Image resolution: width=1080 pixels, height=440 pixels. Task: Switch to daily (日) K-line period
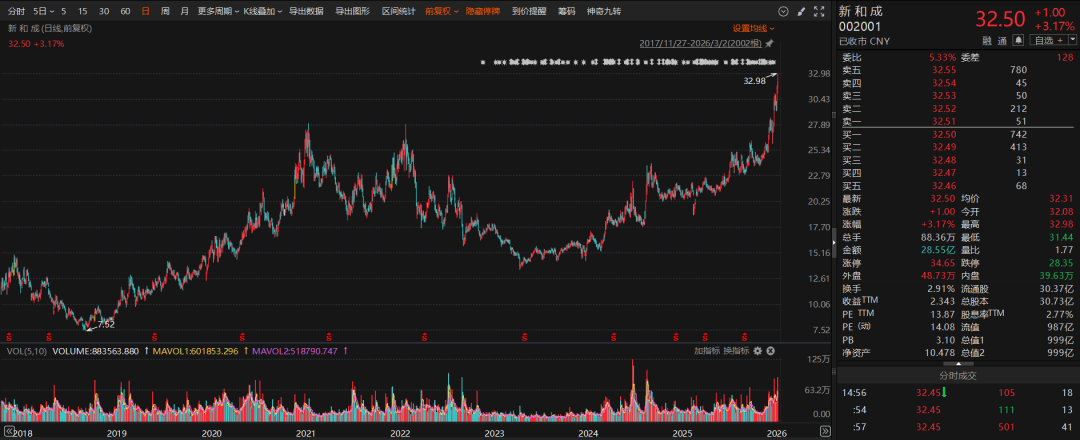coord(145,12)
